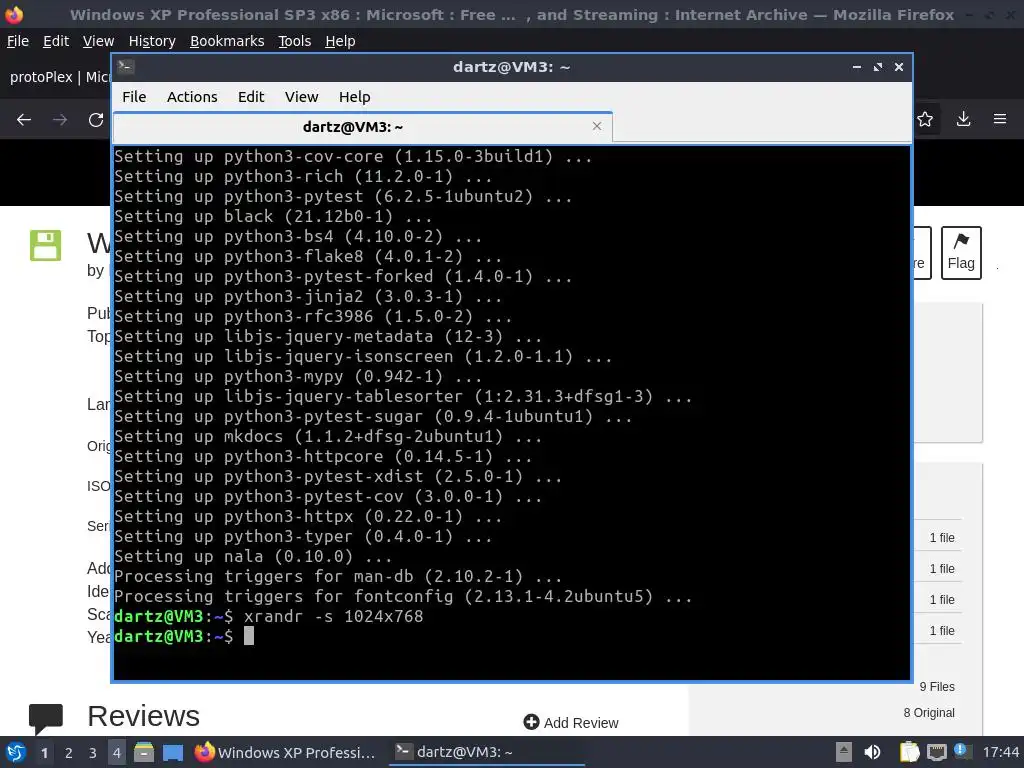Viewport: 1024px width, 768px height.
Task: Minimize the dartz@VM3 terminal window
Action: point(857,67)
